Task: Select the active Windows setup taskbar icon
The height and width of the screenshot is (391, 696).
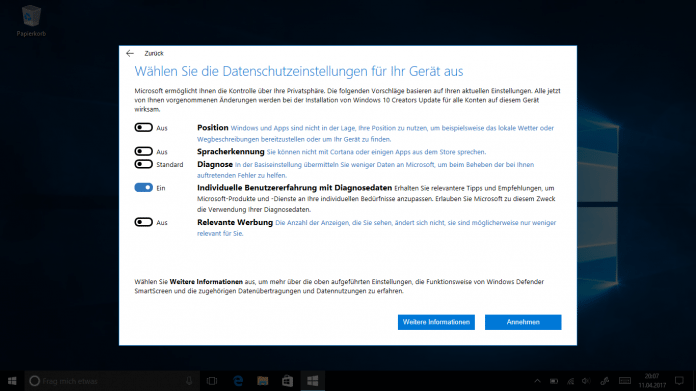Action: pyautogui.click(x=312, y=381)
